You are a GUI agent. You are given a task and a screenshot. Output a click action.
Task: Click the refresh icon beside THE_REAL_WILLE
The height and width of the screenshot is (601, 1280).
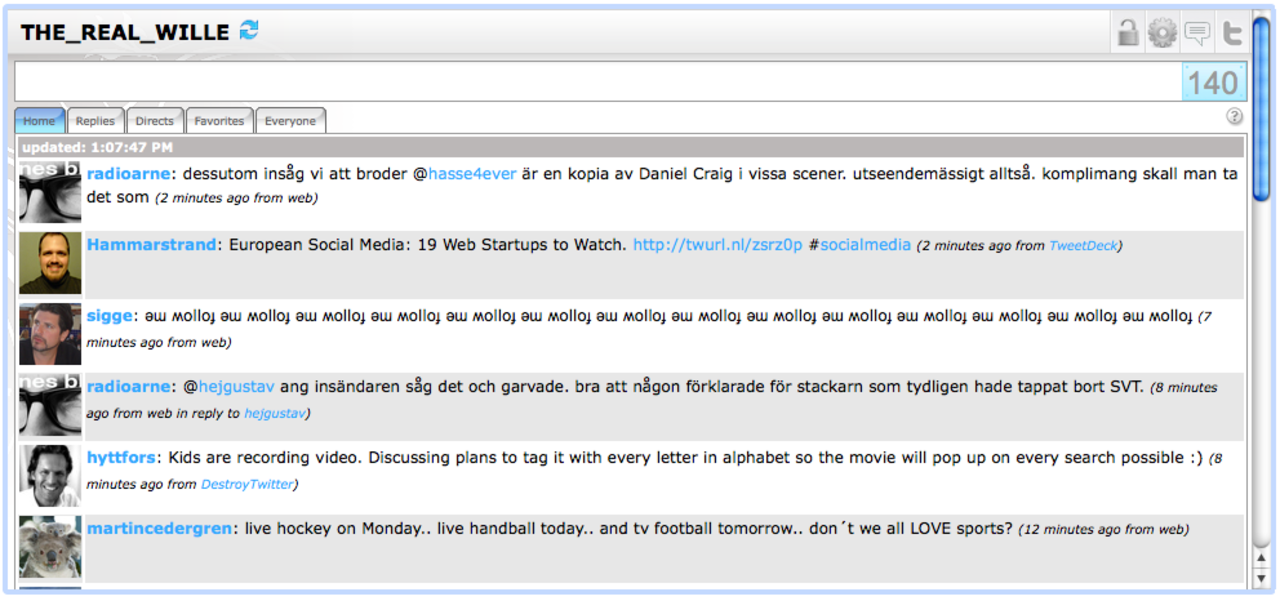pos(249,31)
